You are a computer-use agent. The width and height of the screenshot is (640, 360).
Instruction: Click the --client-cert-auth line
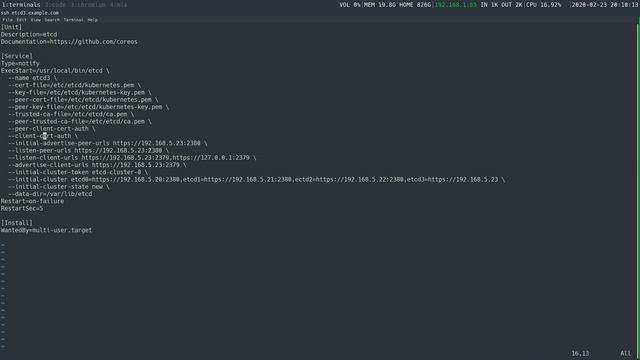click(43, 136)
